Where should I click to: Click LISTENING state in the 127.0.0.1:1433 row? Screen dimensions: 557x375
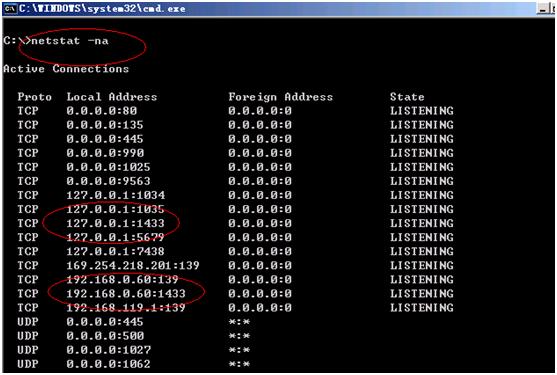click(x=422, y=223)
